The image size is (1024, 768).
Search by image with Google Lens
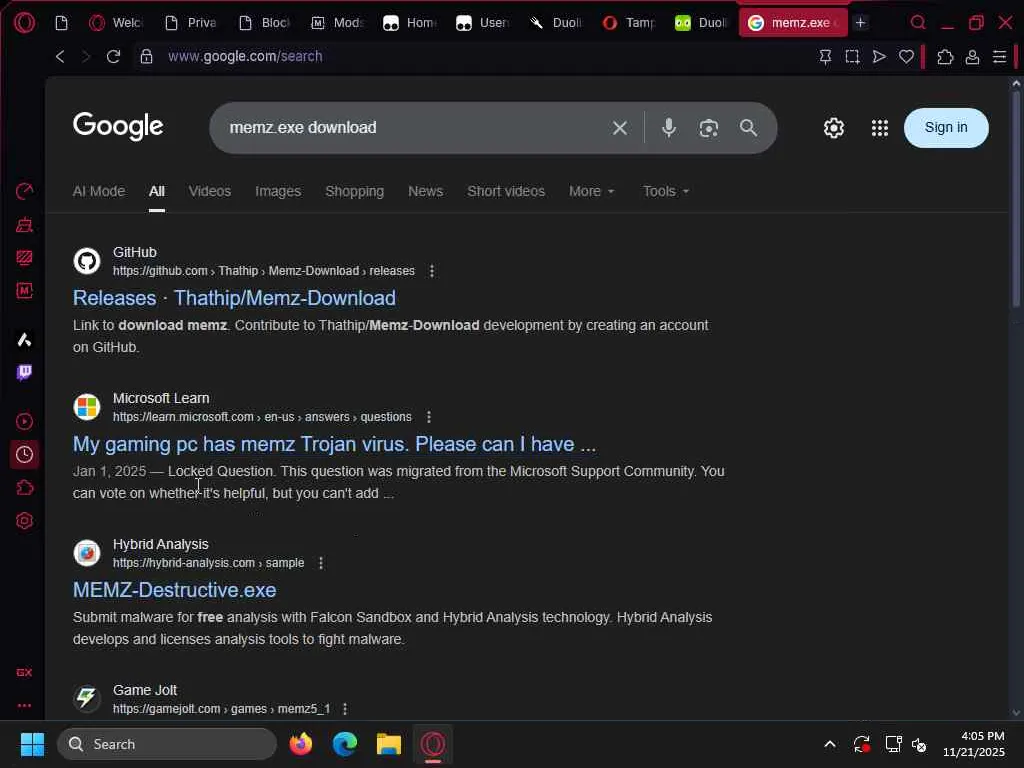(709, 128)
